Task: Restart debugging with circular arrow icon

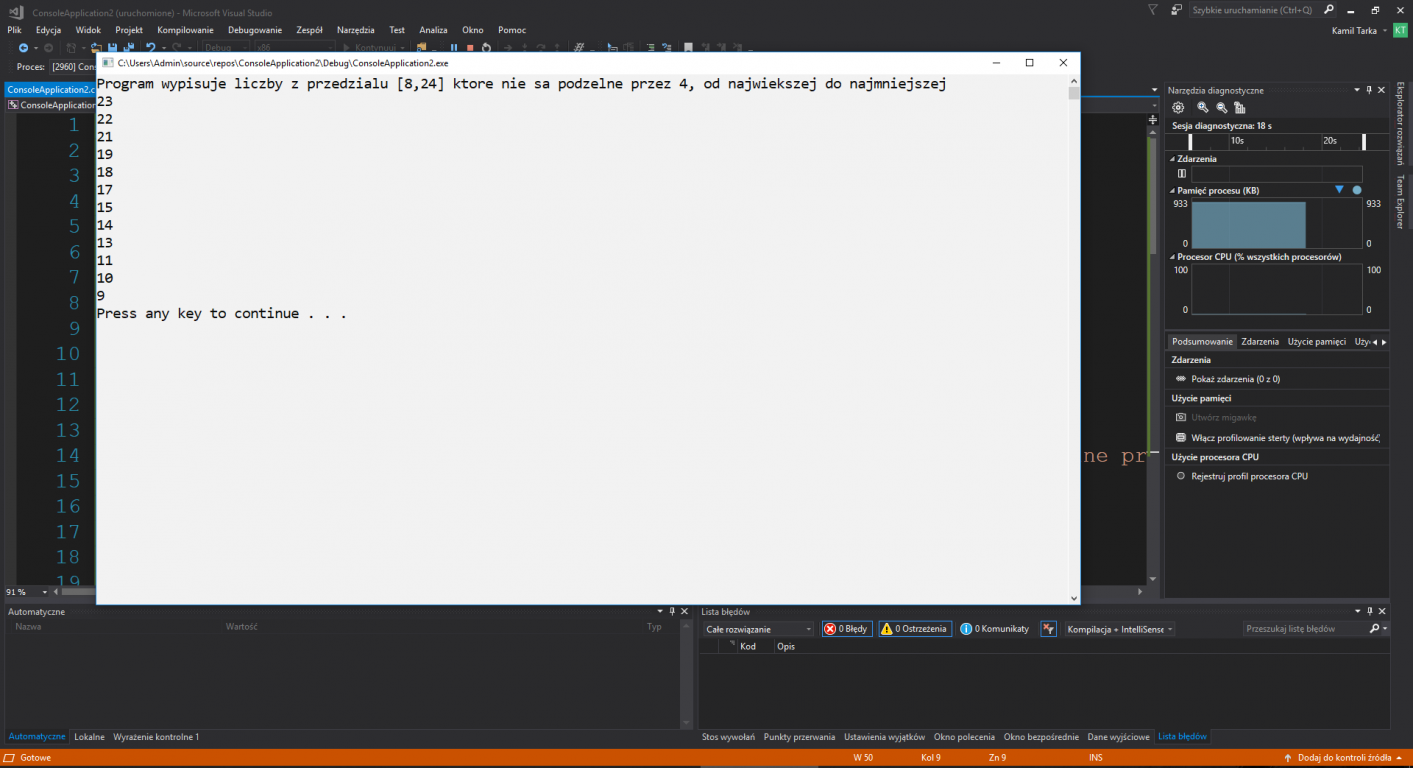Action: (487, 47)
